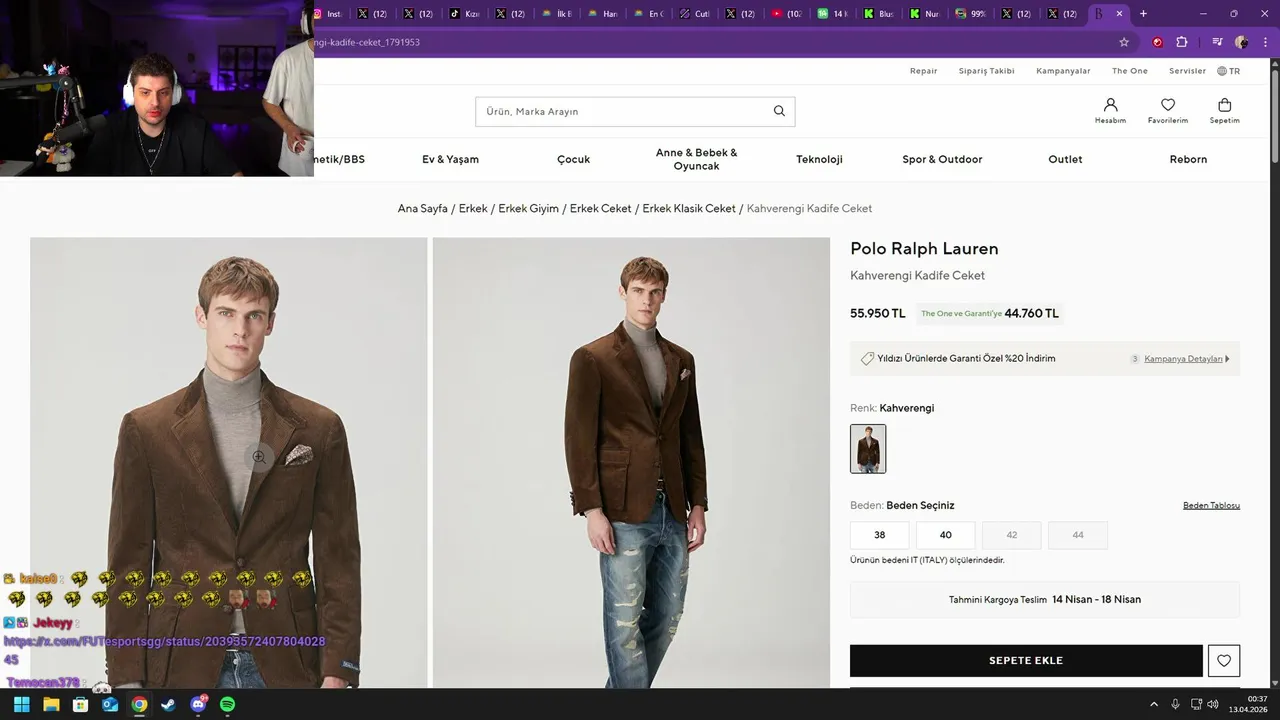
Task: Open Outlet category menu
Action: pos(1065,159)
